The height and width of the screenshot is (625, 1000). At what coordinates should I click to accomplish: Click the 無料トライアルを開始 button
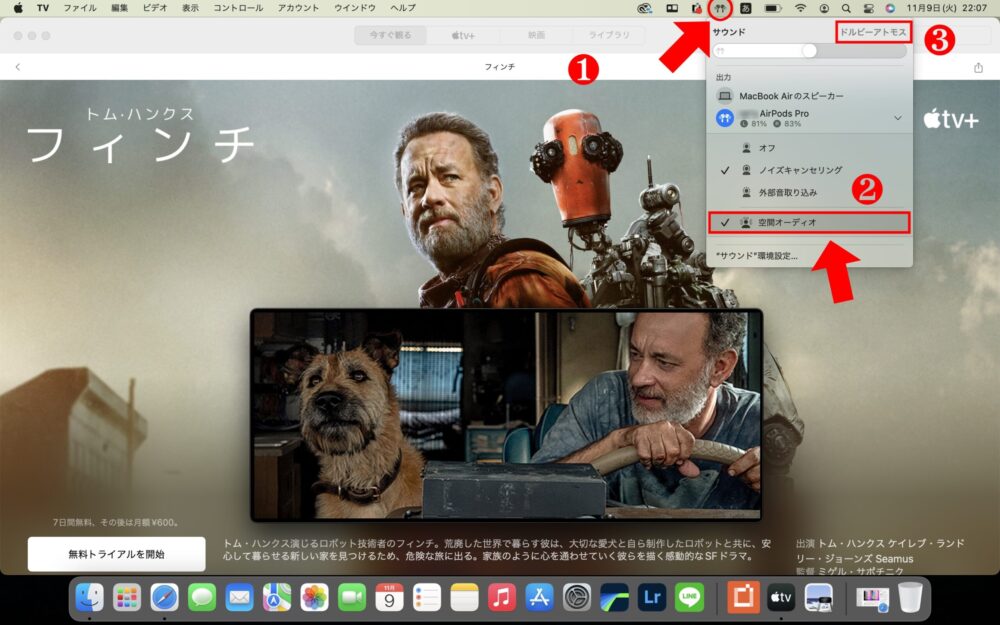pos(117,554)
